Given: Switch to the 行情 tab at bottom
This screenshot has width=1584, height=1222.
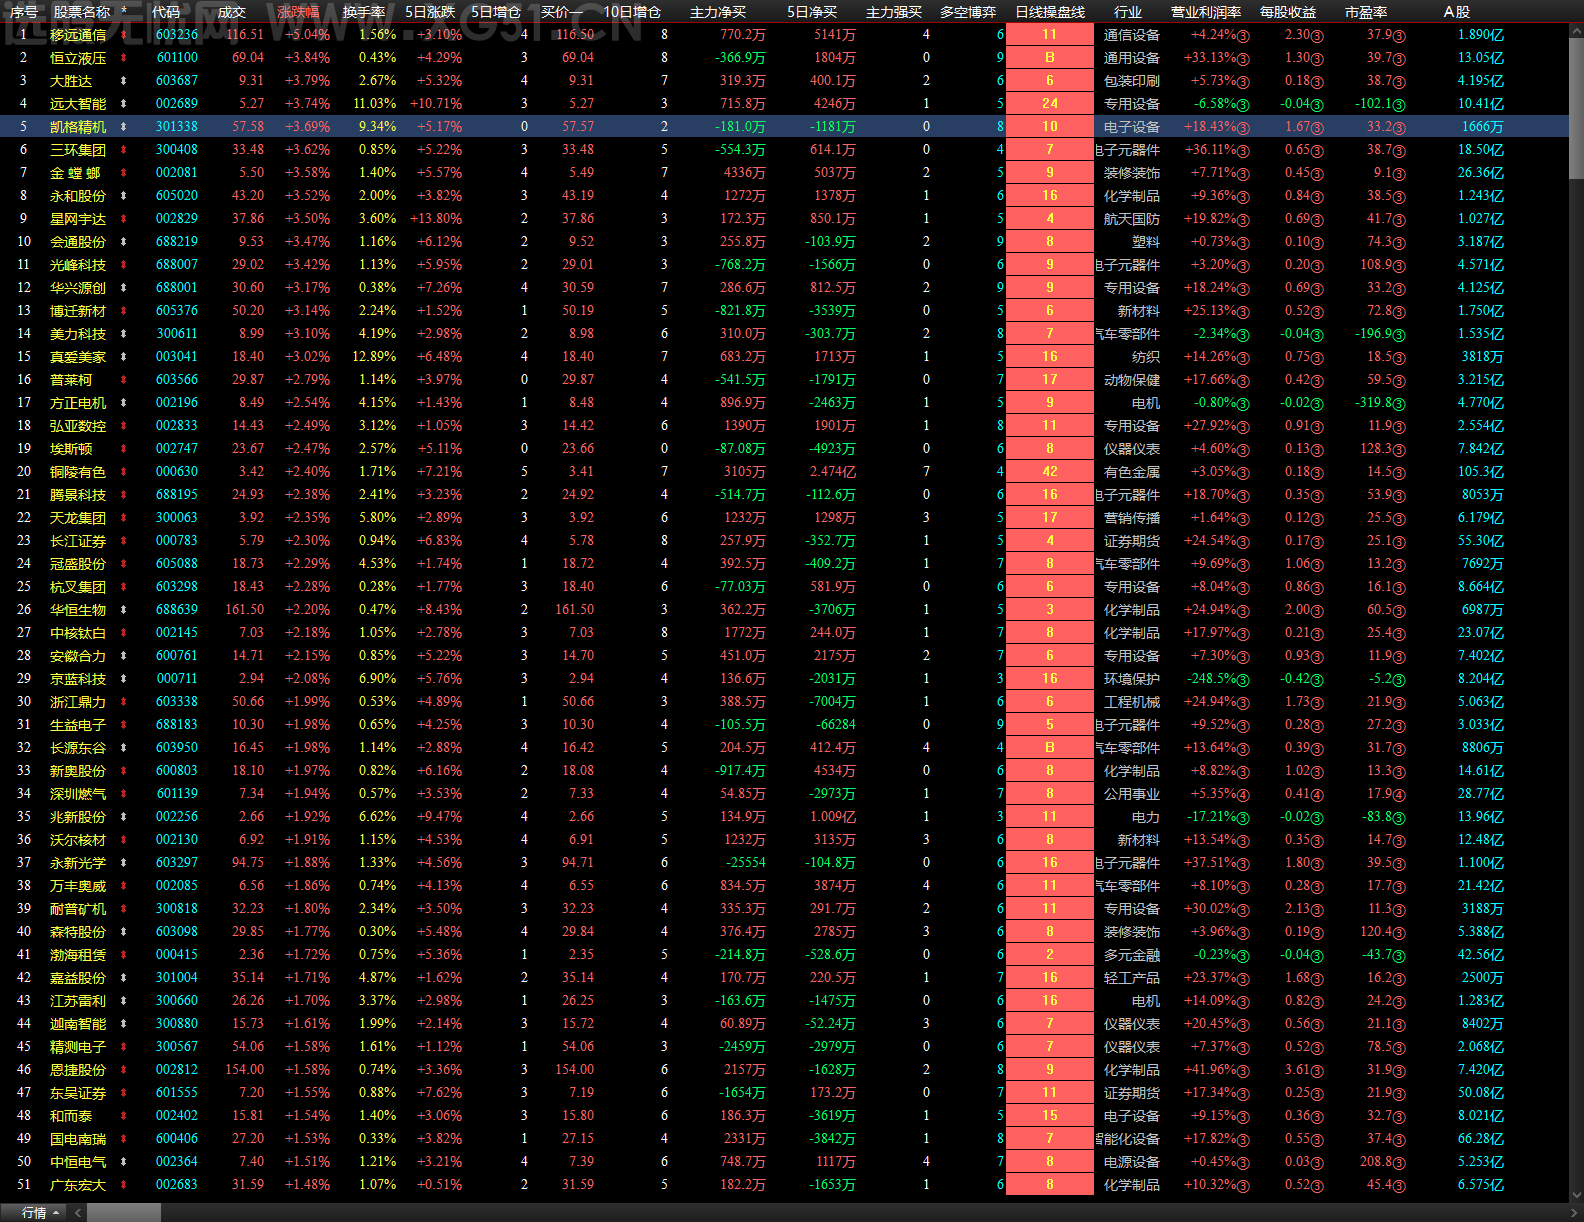Looking at the screenshot, I should (x=34, y=1213).
